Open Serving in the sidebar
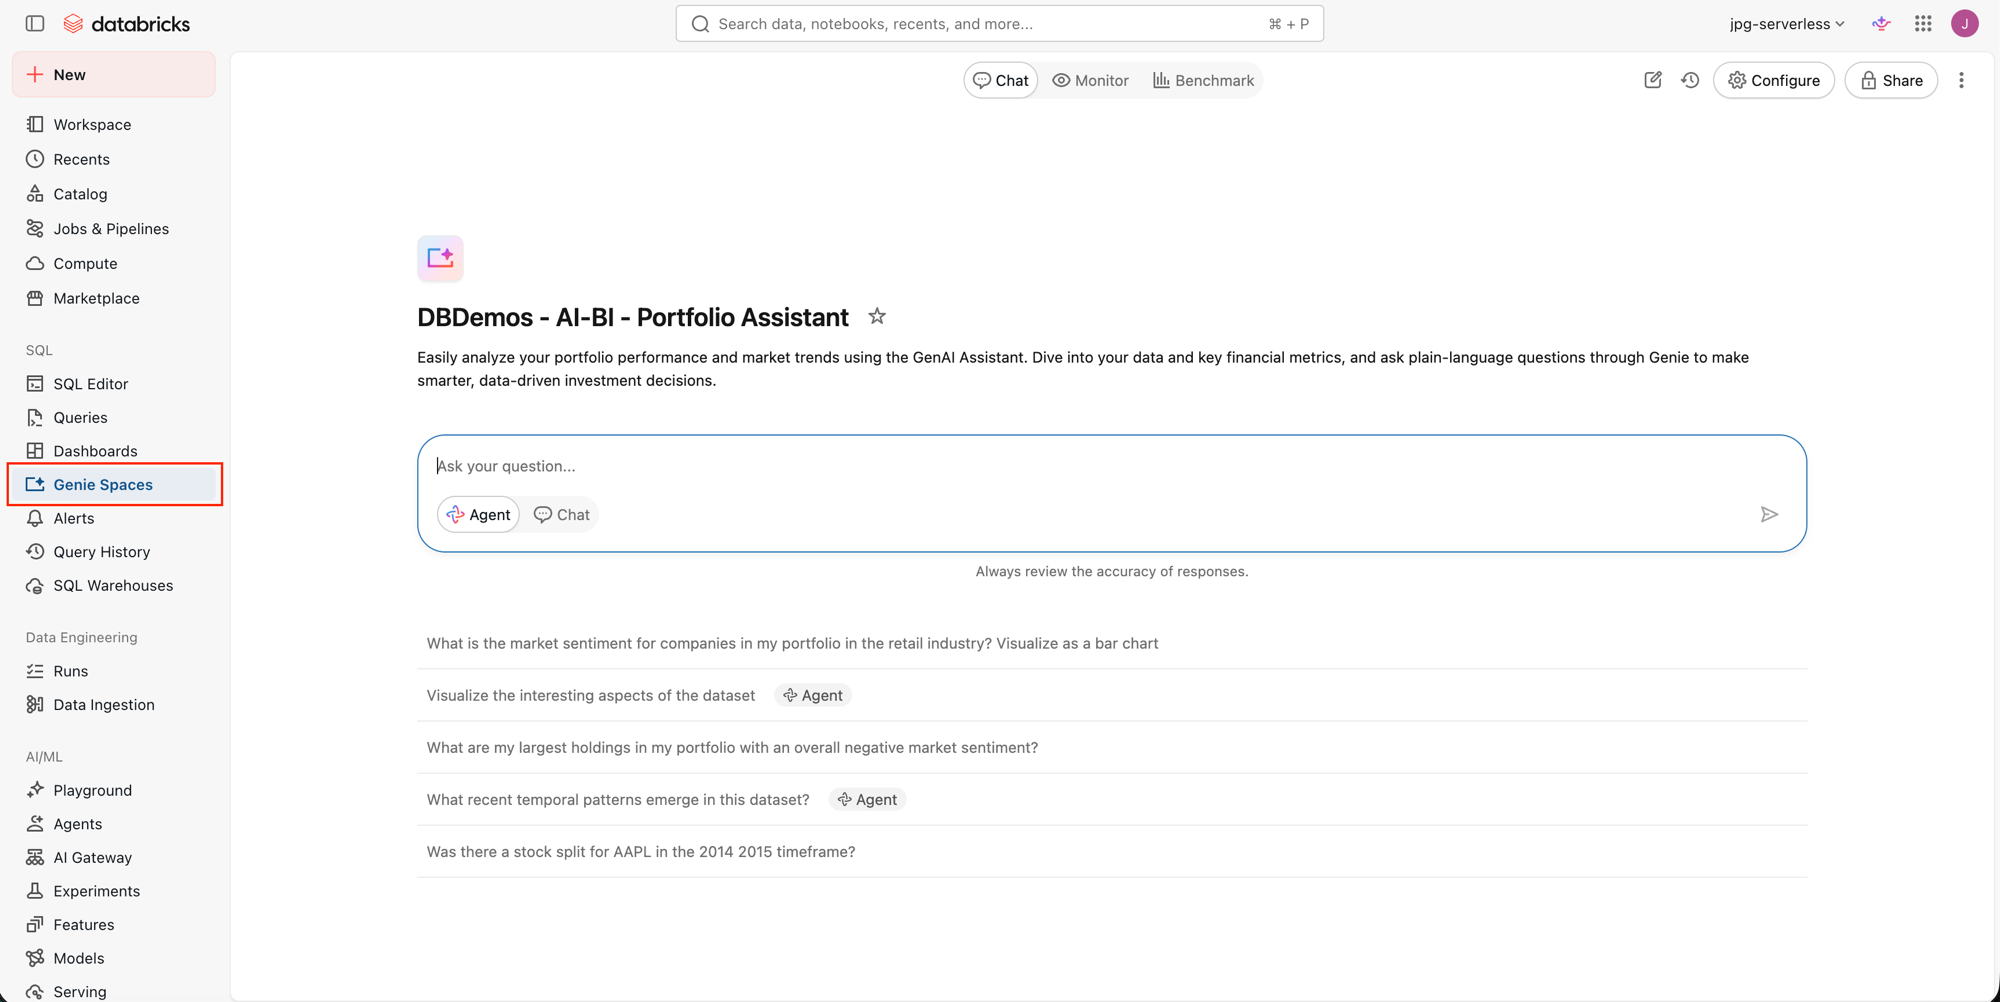The image size is (2000, 1002). click(114, 991)
